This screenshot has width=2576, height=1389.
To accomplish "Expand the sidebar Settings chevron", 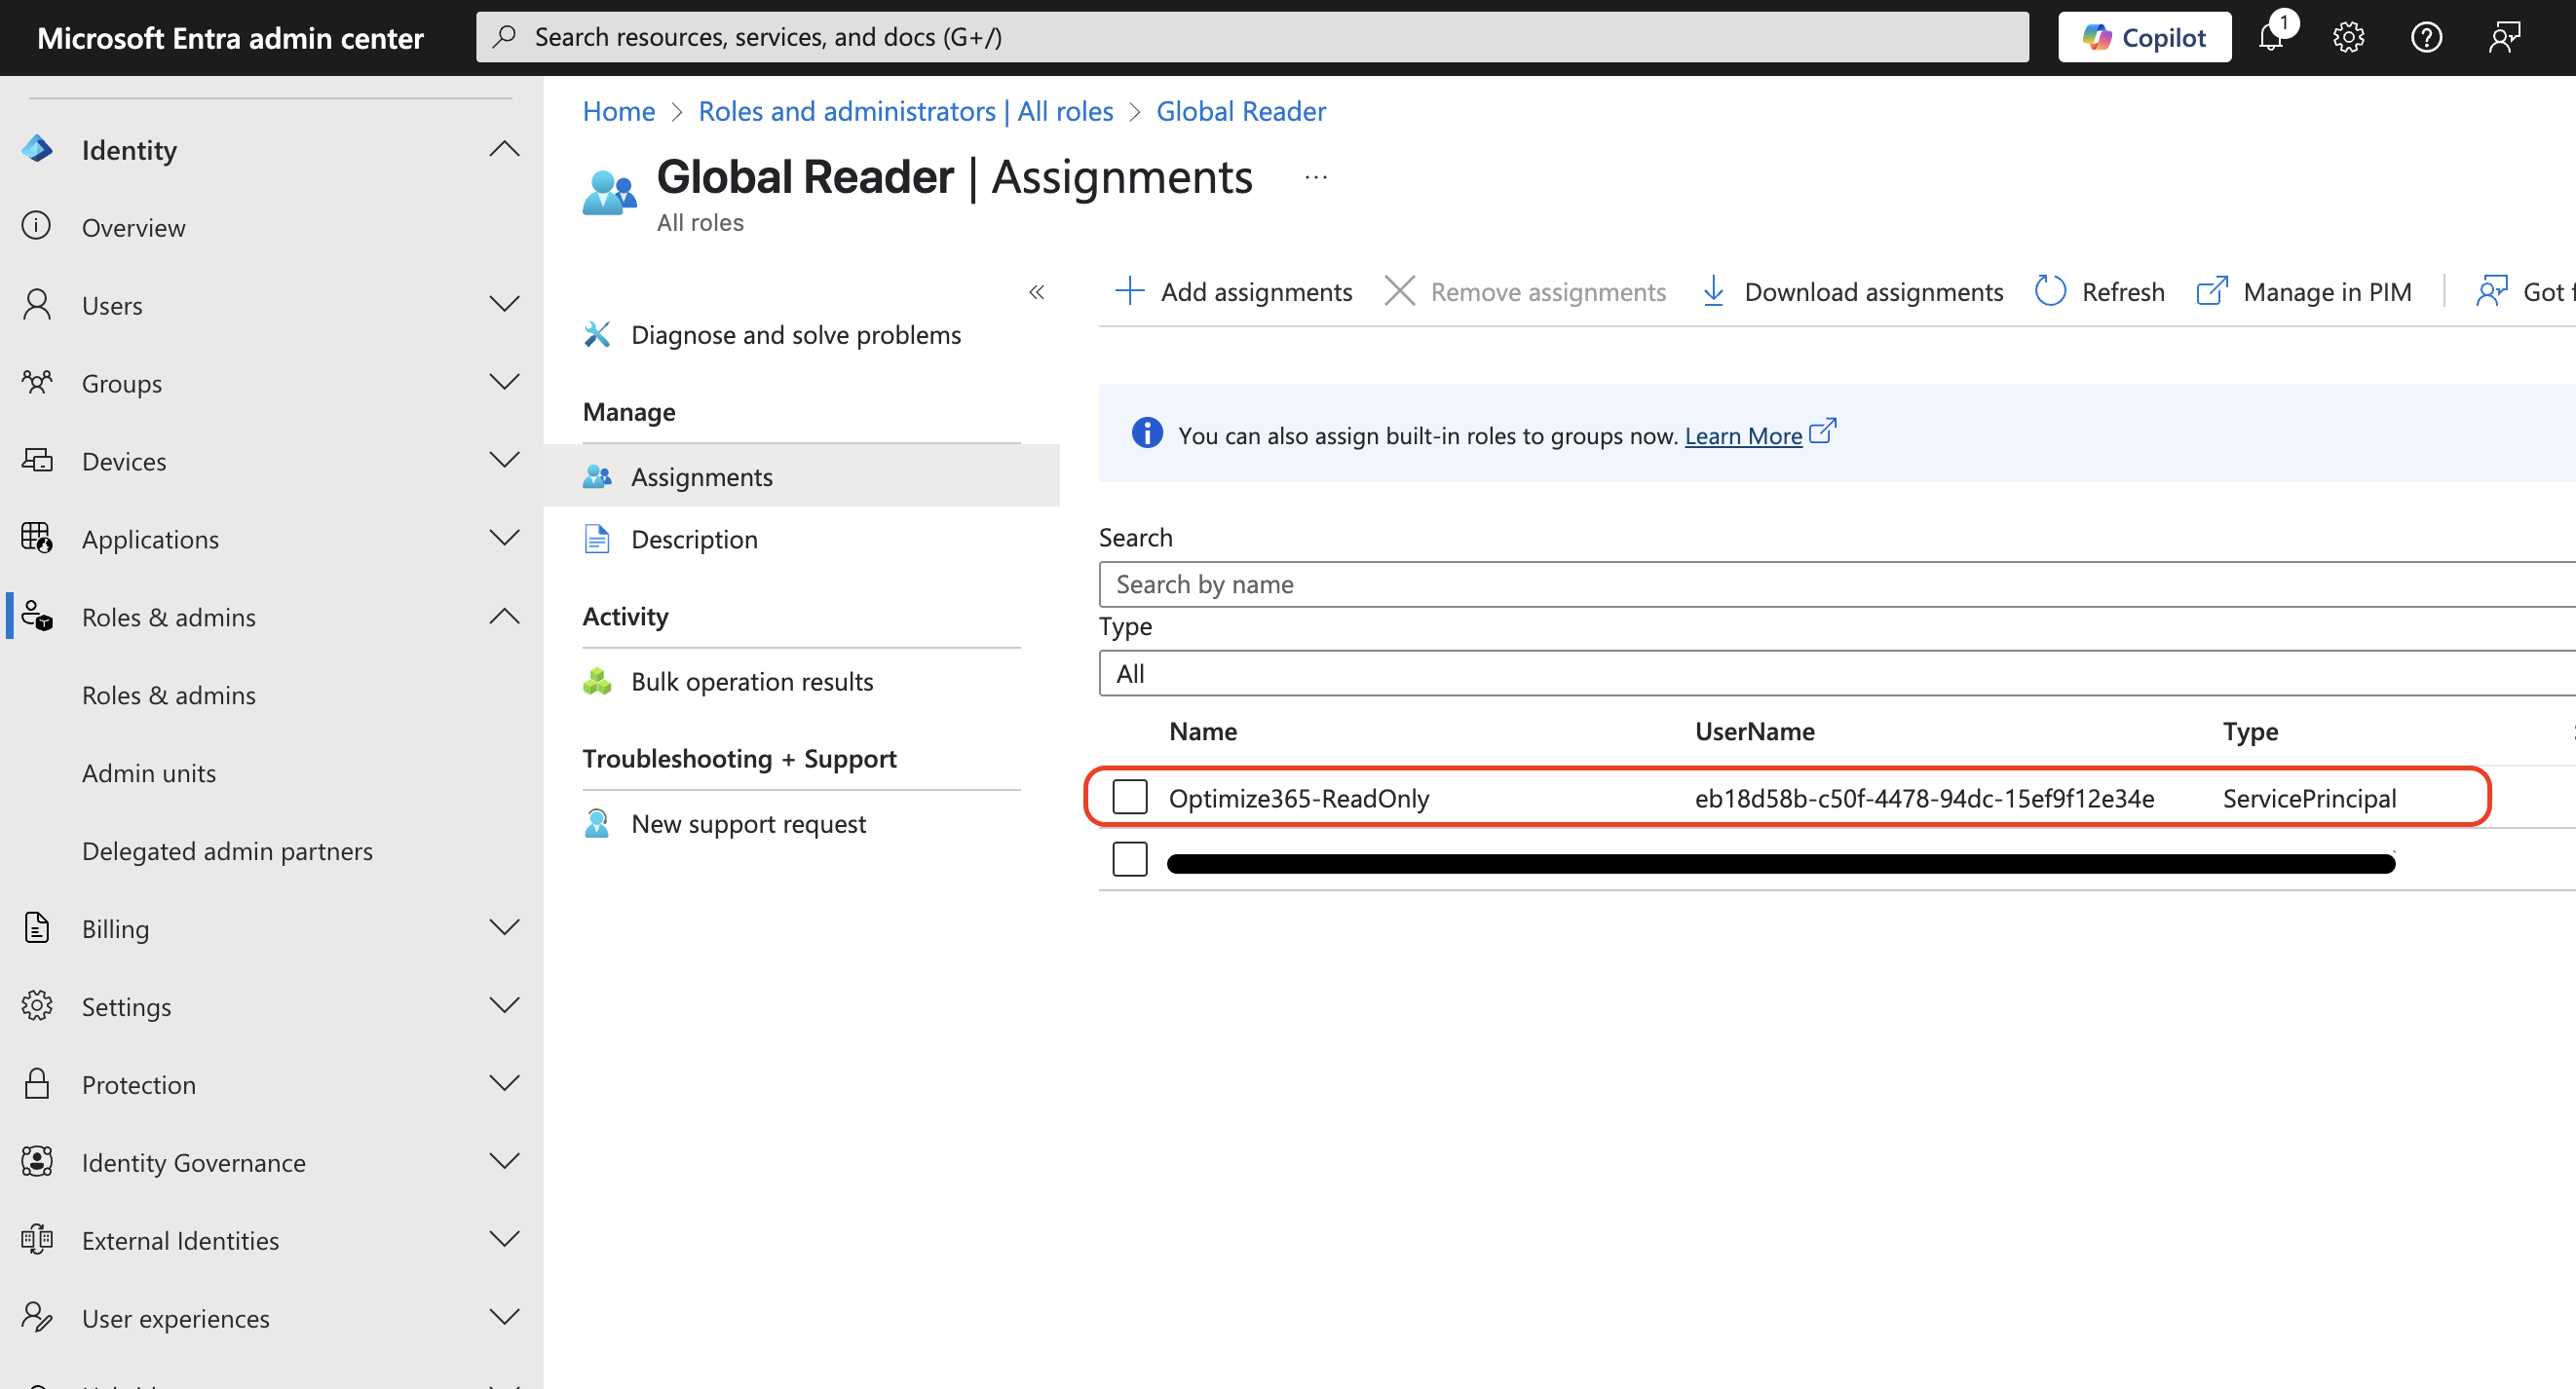I will (x=505, y=1005).
